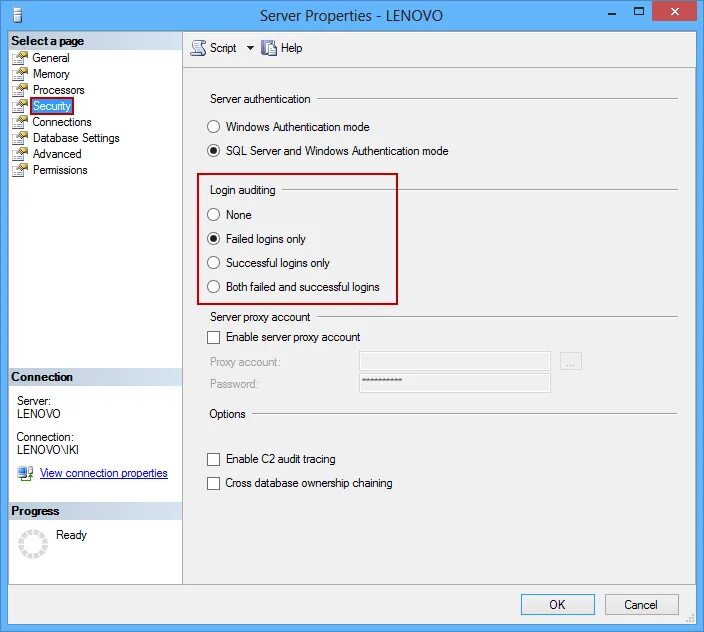Viewport: 704px width, 632px height.
Task: Click the Script toolbar button
Action: click(x=214, y=48)
